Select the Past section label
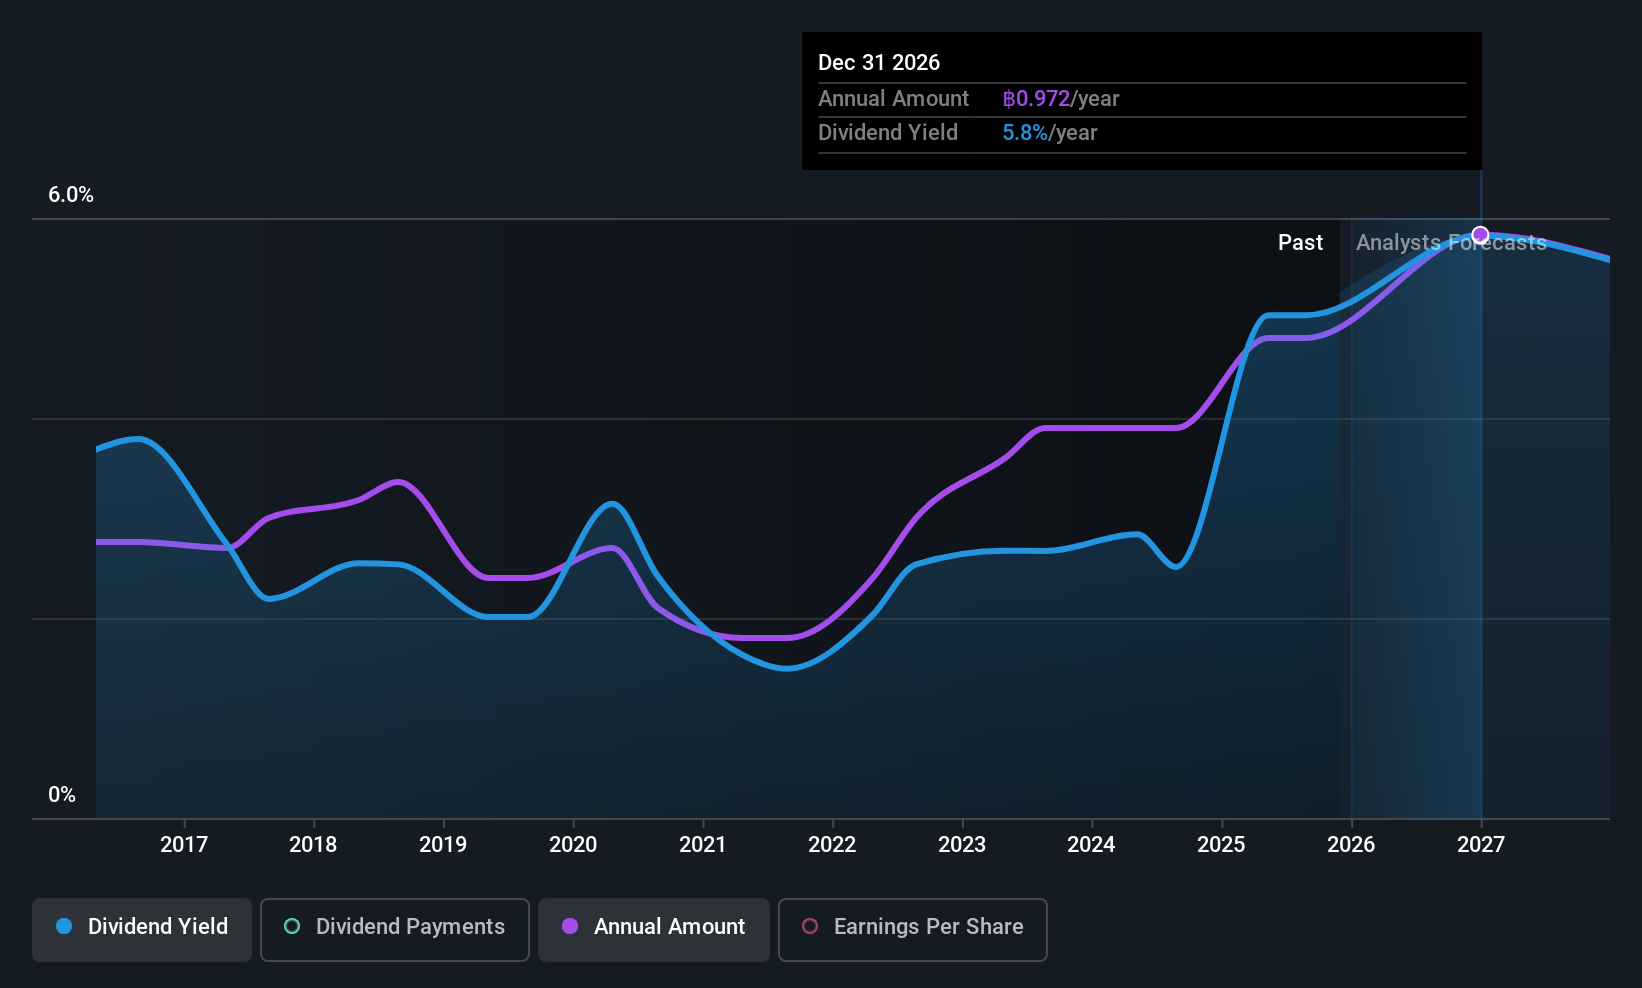Image resolution: width=1642 pixels, height=988 pixels. pos(1300,242)
